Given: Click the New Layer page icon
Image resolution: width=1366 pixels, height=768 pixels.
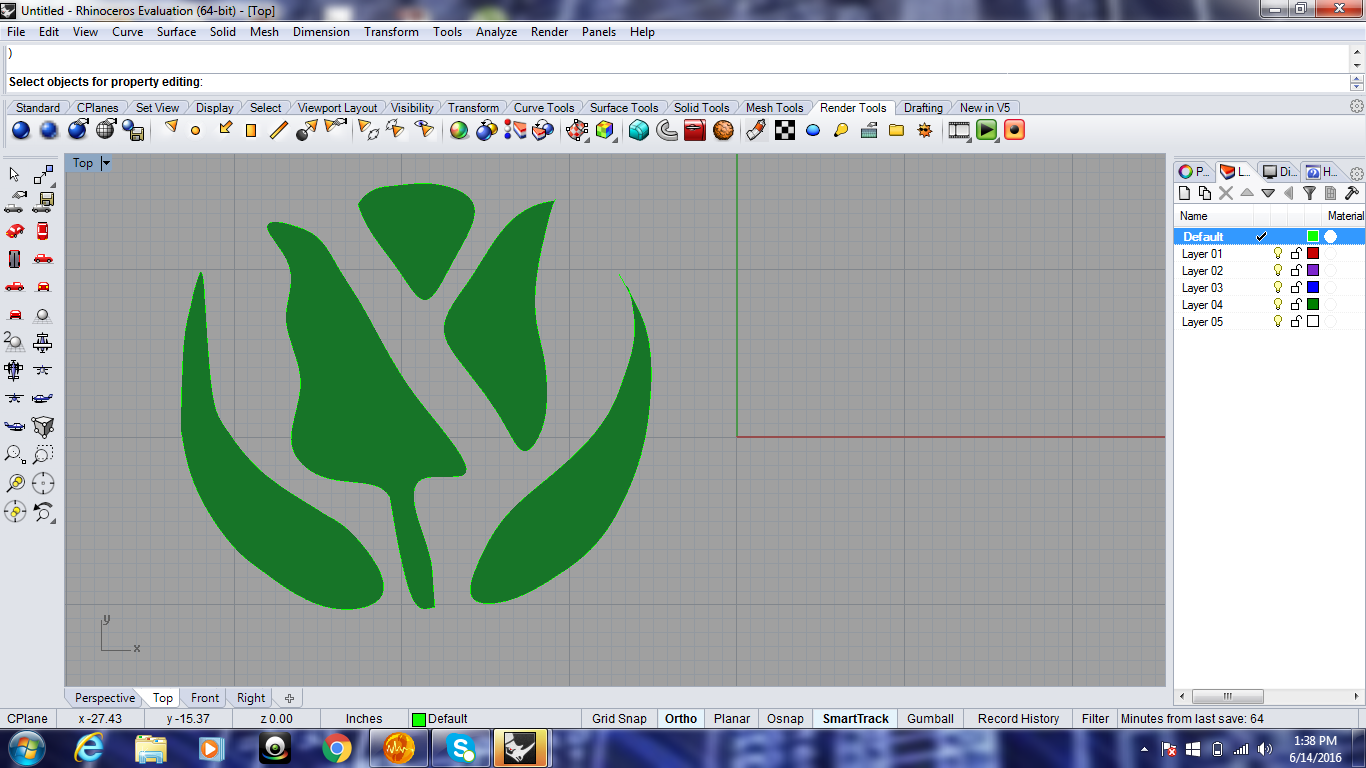Looking at the screenshot, I should click(1185, 193).
